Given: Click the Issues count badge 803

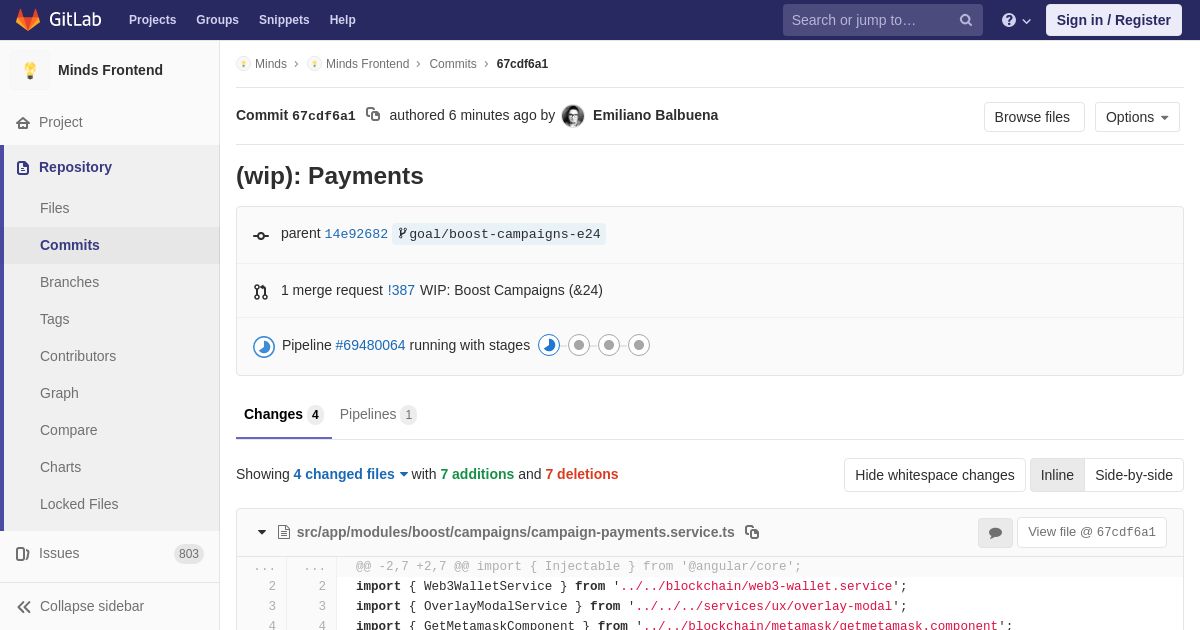Looking at the screenshot, I should click(x=189, y=554).
